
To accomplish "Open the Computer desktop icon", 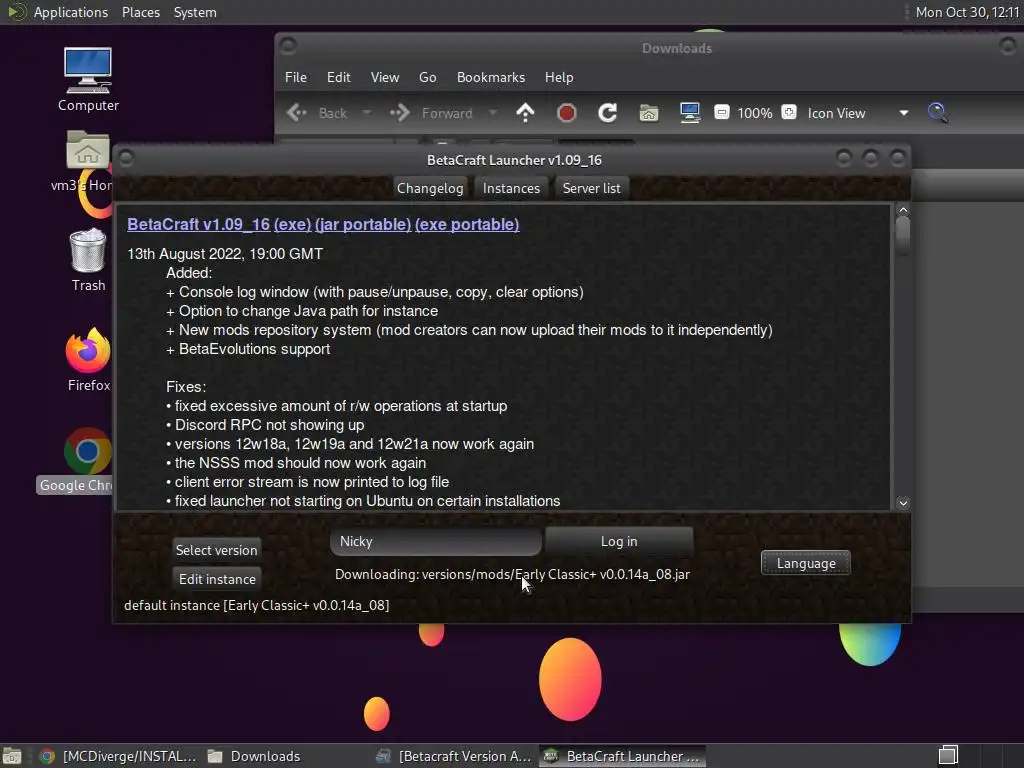I will [88, 79].
